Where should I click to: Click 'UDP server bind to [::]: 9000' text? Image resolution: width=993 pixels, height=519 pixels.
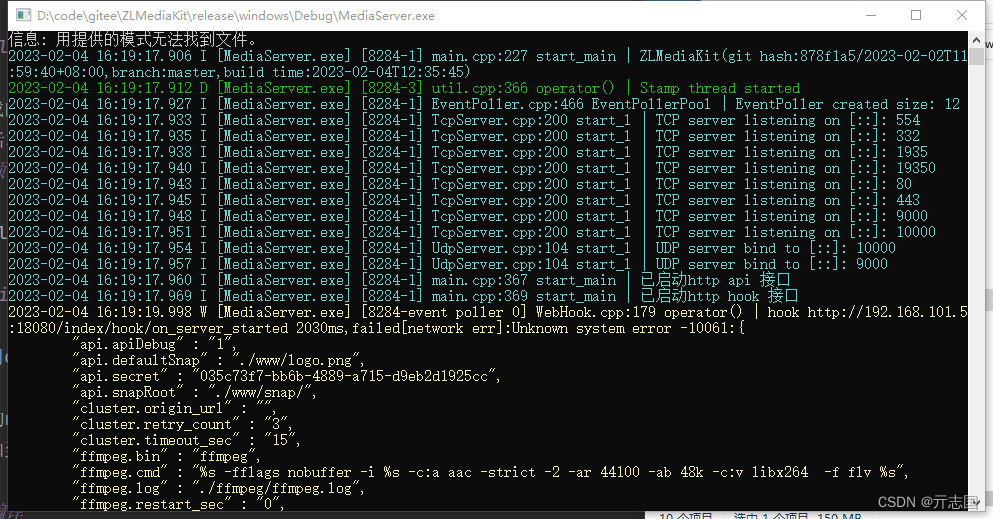pyautogui.click(x=771, y=264)
